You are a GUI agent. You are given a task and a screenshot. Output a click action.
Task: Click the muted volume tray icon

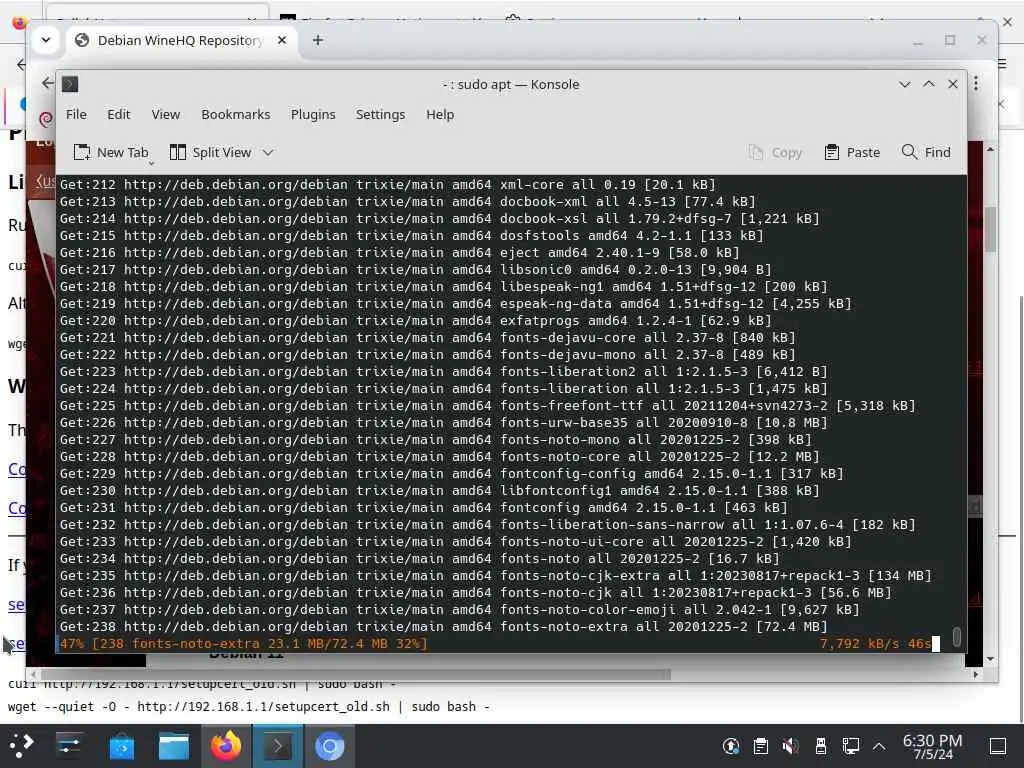pyautogui.click(x=790, y=746)
